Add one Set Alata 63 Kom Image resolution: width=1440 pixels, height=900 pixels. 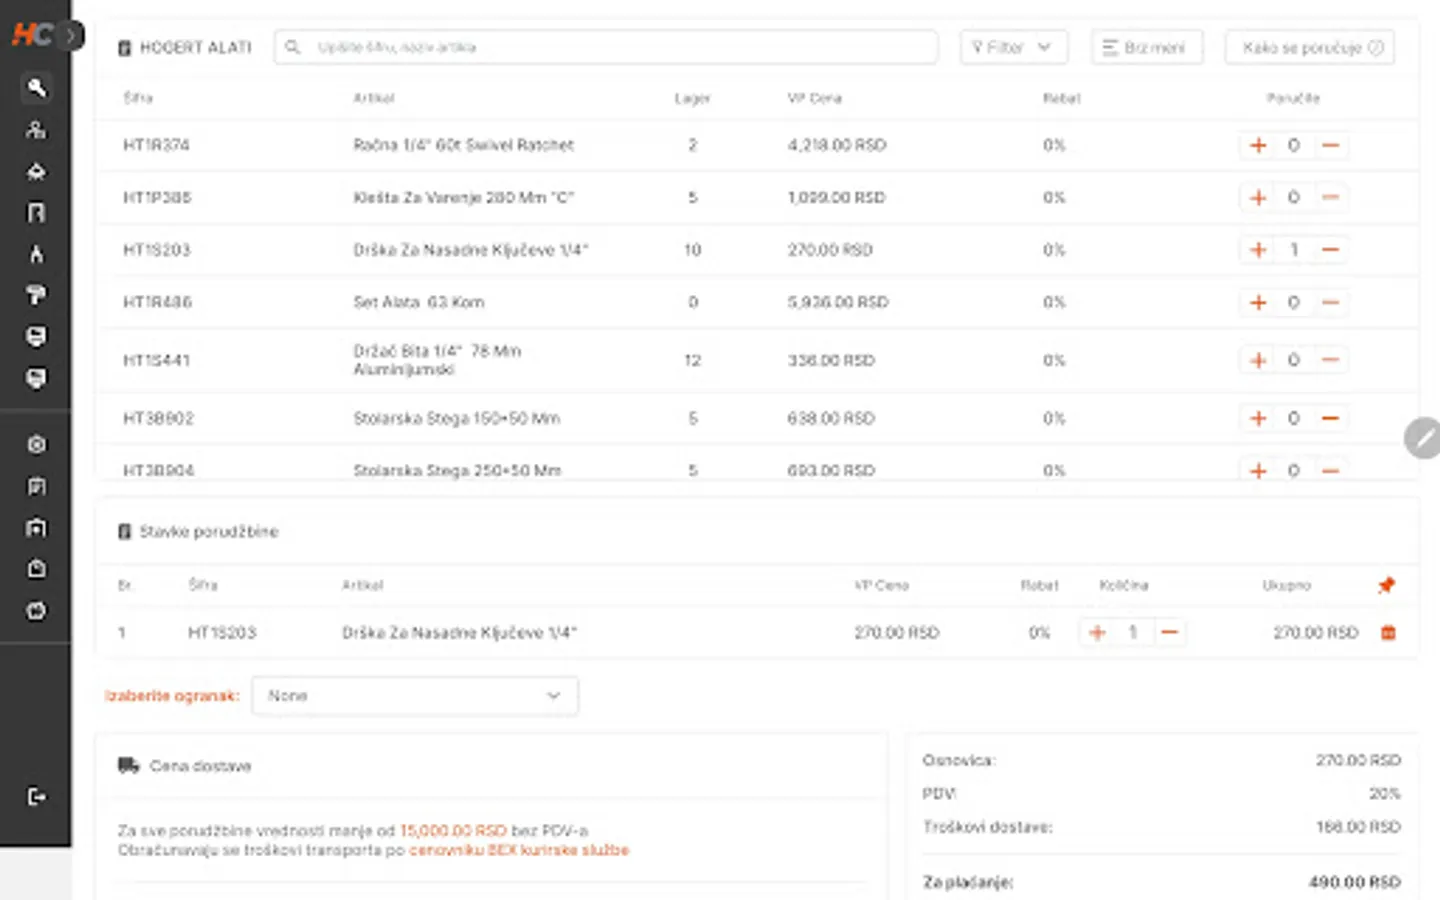pyautogui.click(x=1258, y=302)
